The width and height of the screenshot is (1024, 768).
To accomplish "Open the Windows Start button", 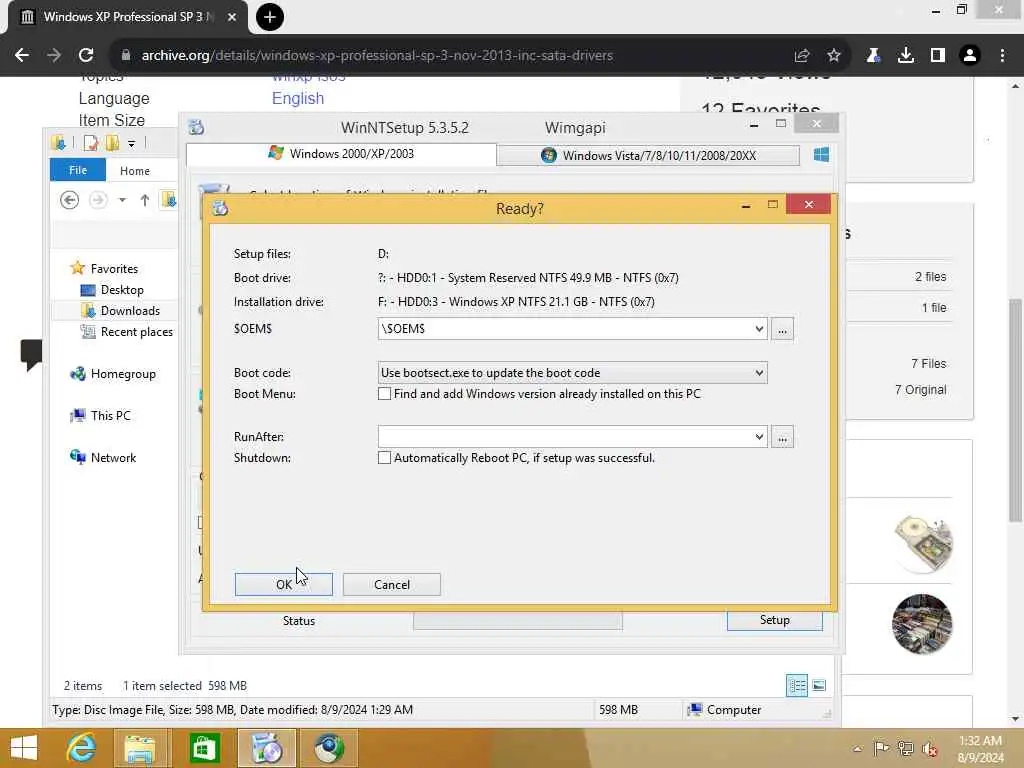I will click(24, 748).
